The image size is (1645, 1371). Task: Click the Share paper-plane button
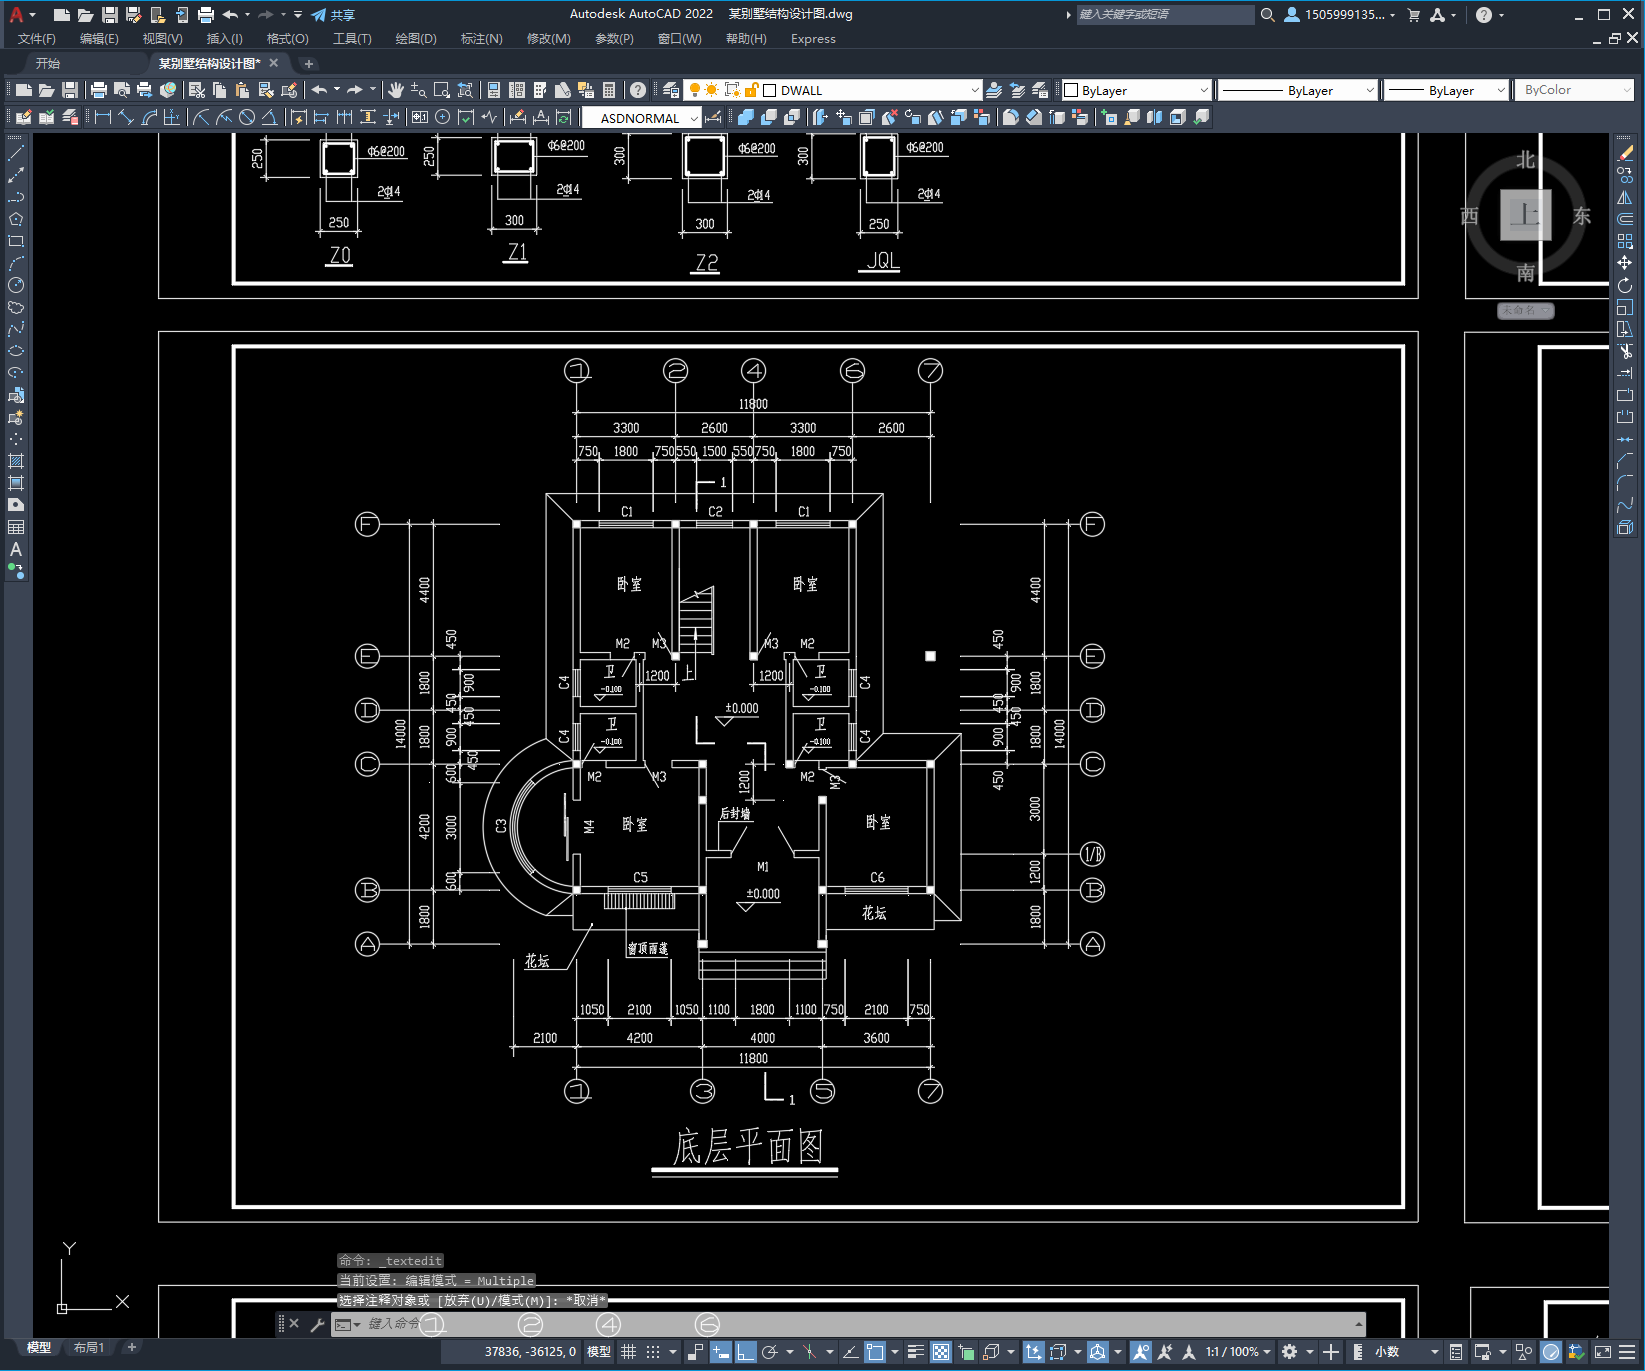coord(333,15)
